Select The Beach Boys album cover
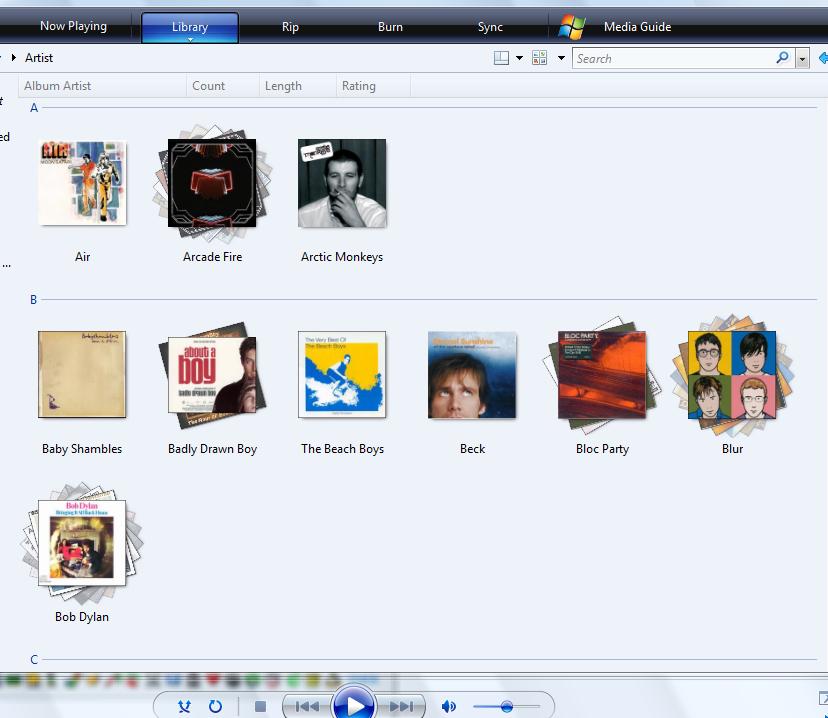828x718 pixels. (x=342, y=374)
